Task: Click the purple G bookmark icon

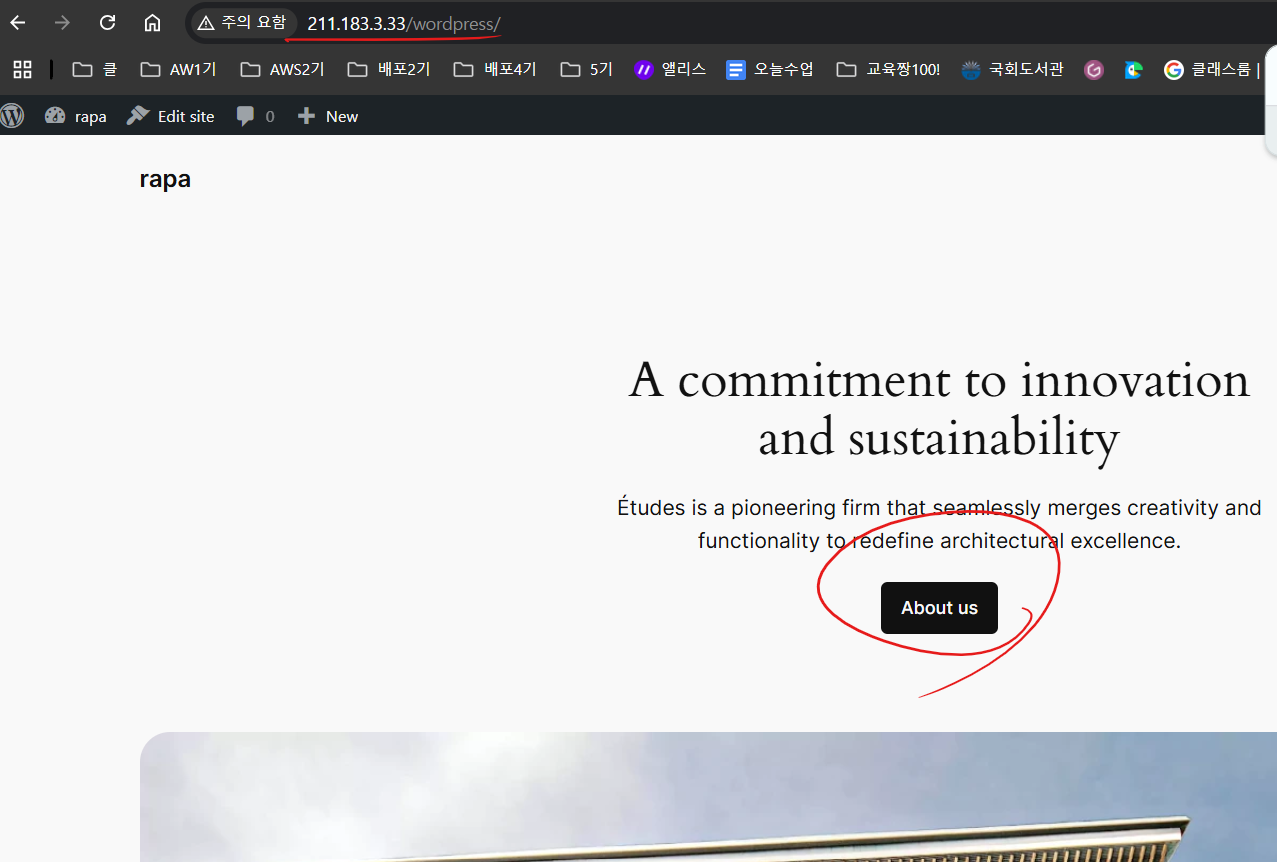Action: (1094, 70)
